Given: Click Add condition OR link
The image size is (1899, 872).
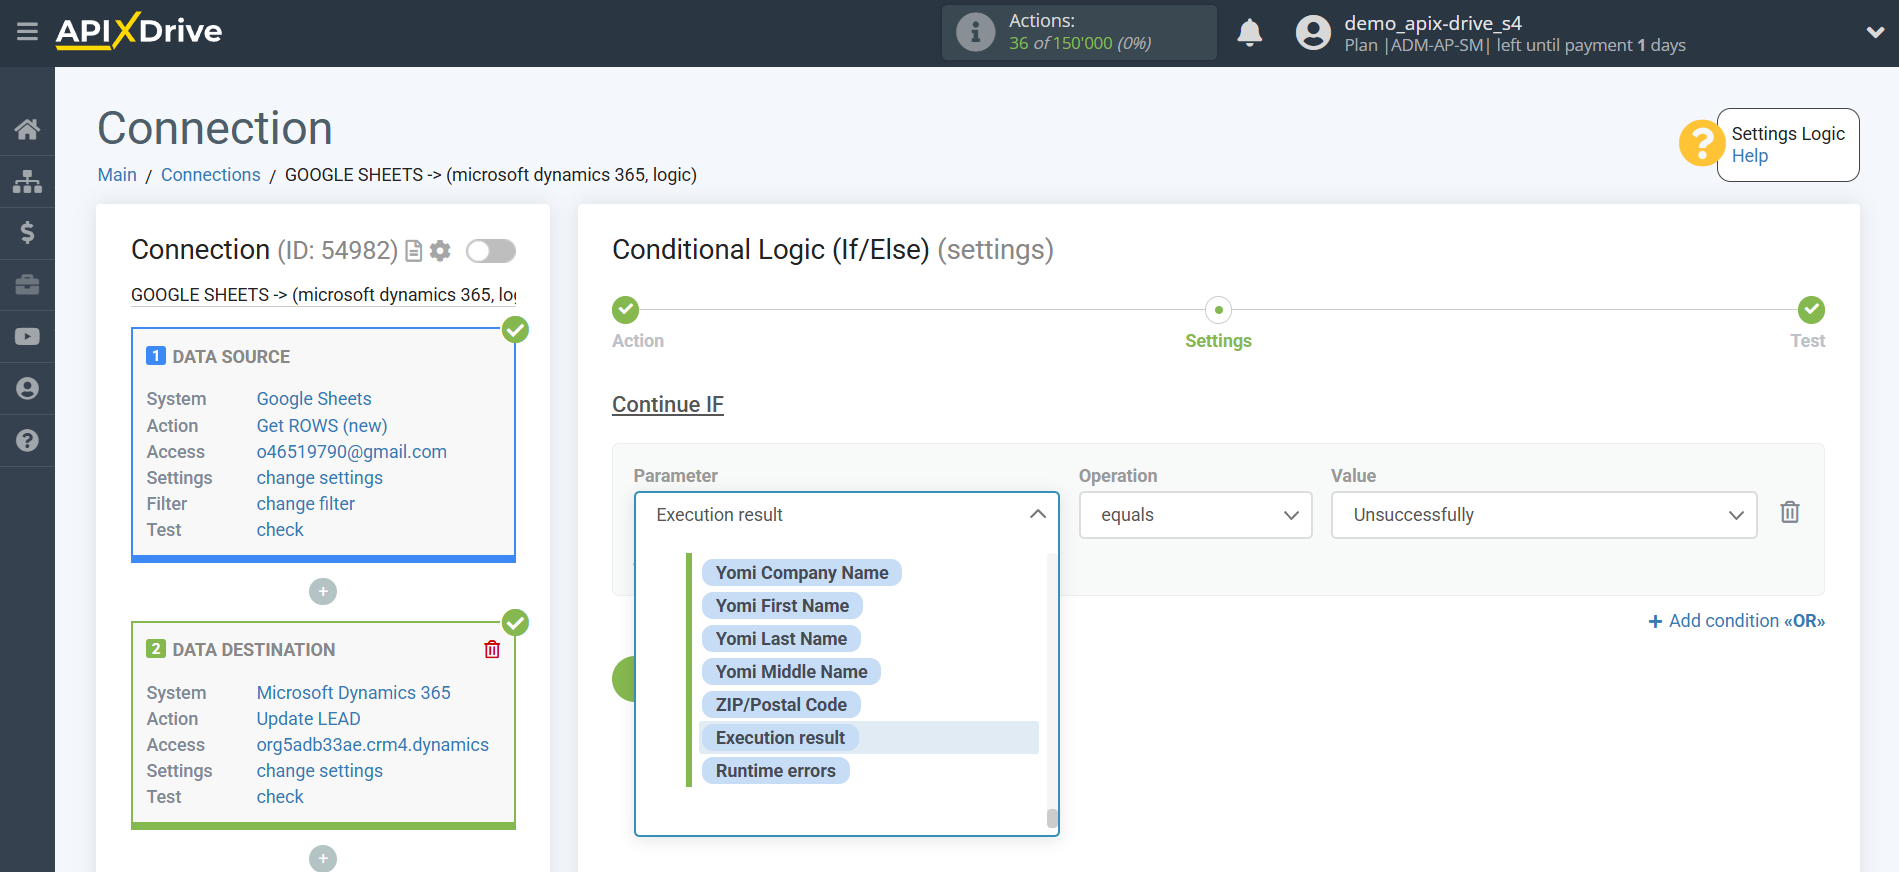Looking at the screenshot, I should coord(1736,621).
